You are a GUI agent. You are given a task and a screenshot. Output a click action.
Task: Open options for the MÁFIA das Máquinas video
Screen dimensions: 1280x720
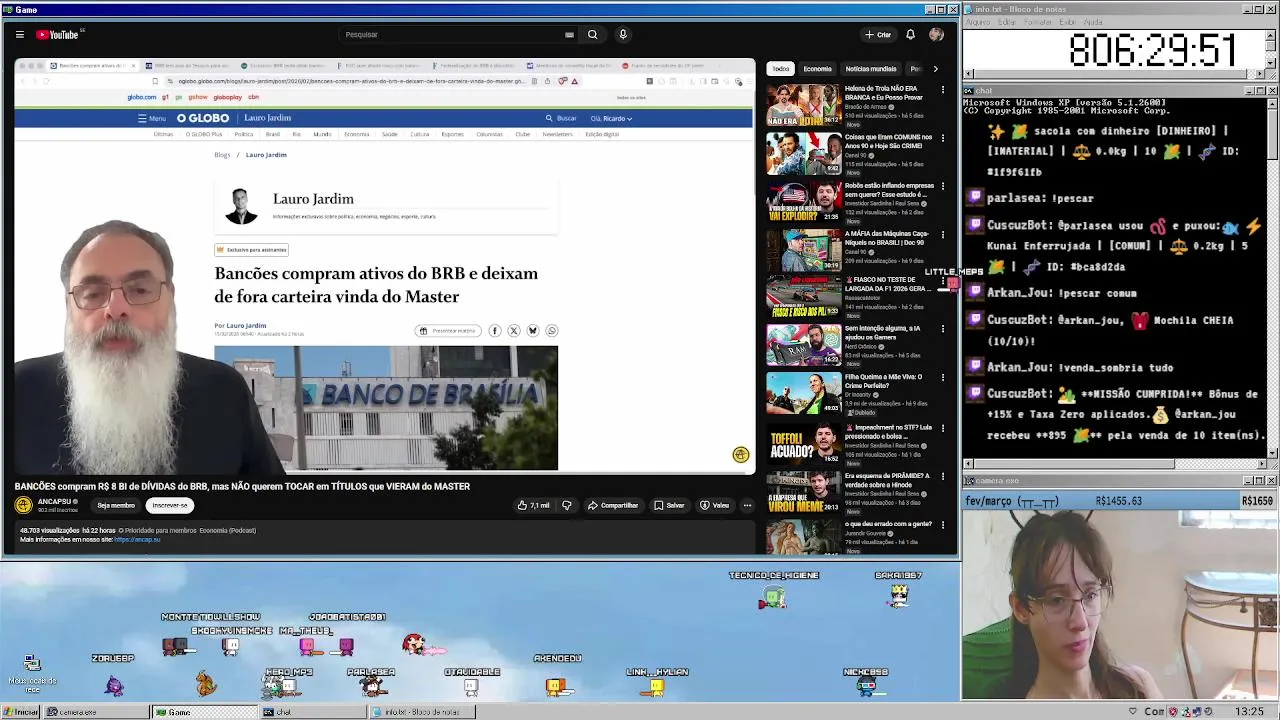click(942, 235)
